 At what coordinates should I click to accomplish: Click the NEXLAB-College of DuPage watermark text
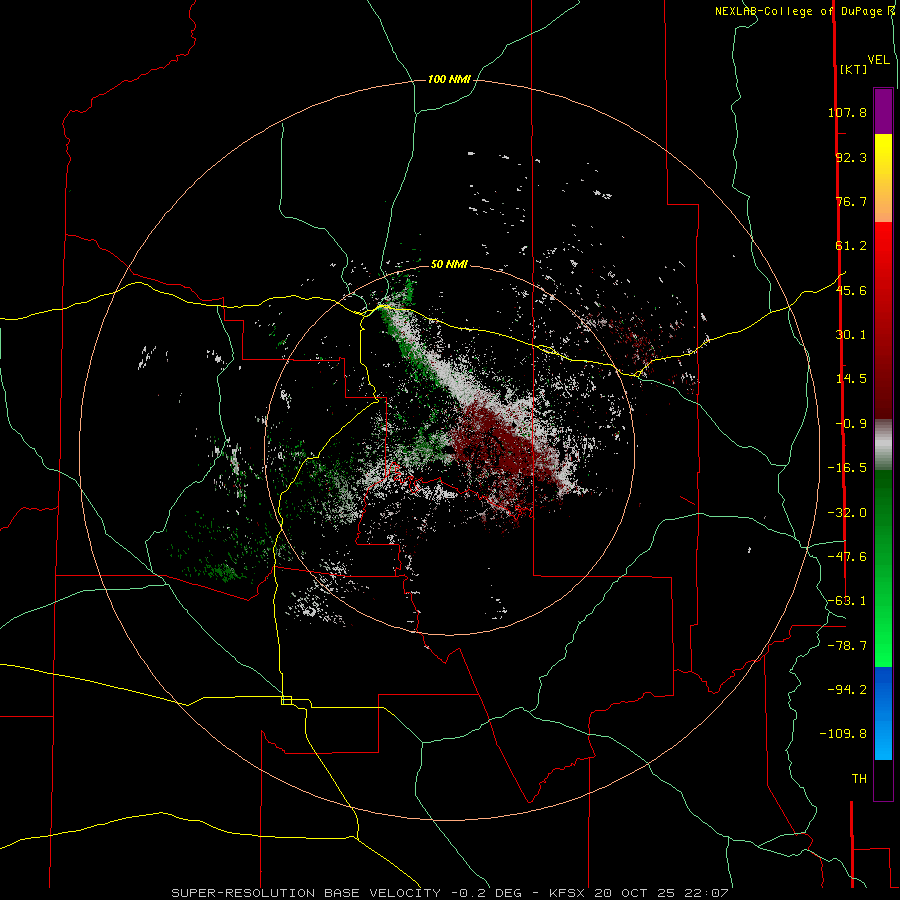pyautogui.click(x=801, y=11)
